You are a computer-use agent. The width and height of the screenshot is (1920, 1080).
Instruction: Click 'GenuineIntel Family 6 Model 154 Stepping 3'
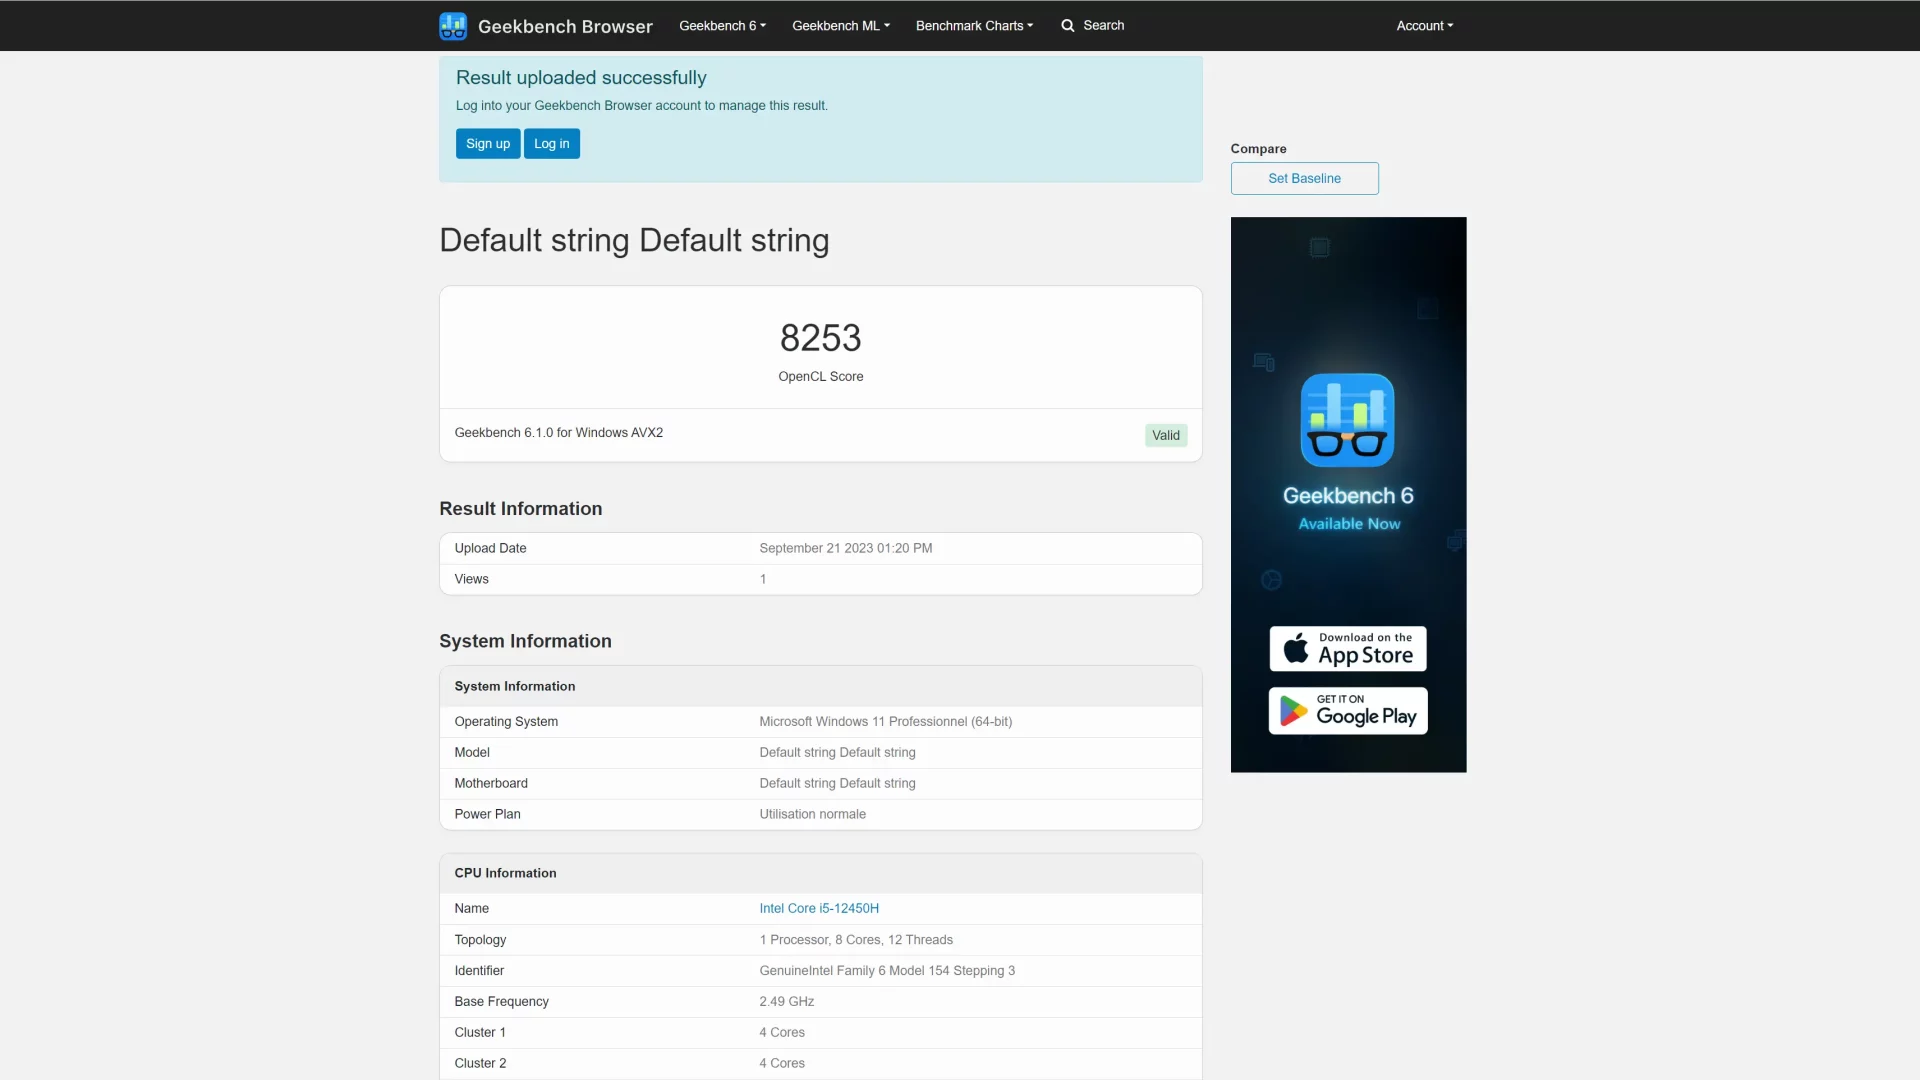[887, 971]
